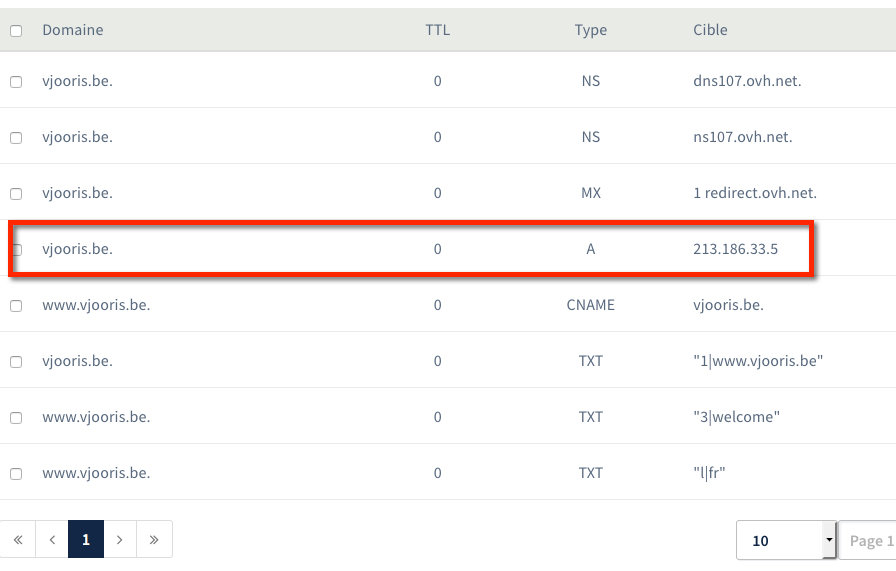The image size is (896, 571).
Task: Select the ns107.ovh.net. NS record checkbox
Action: coord(16,138)
